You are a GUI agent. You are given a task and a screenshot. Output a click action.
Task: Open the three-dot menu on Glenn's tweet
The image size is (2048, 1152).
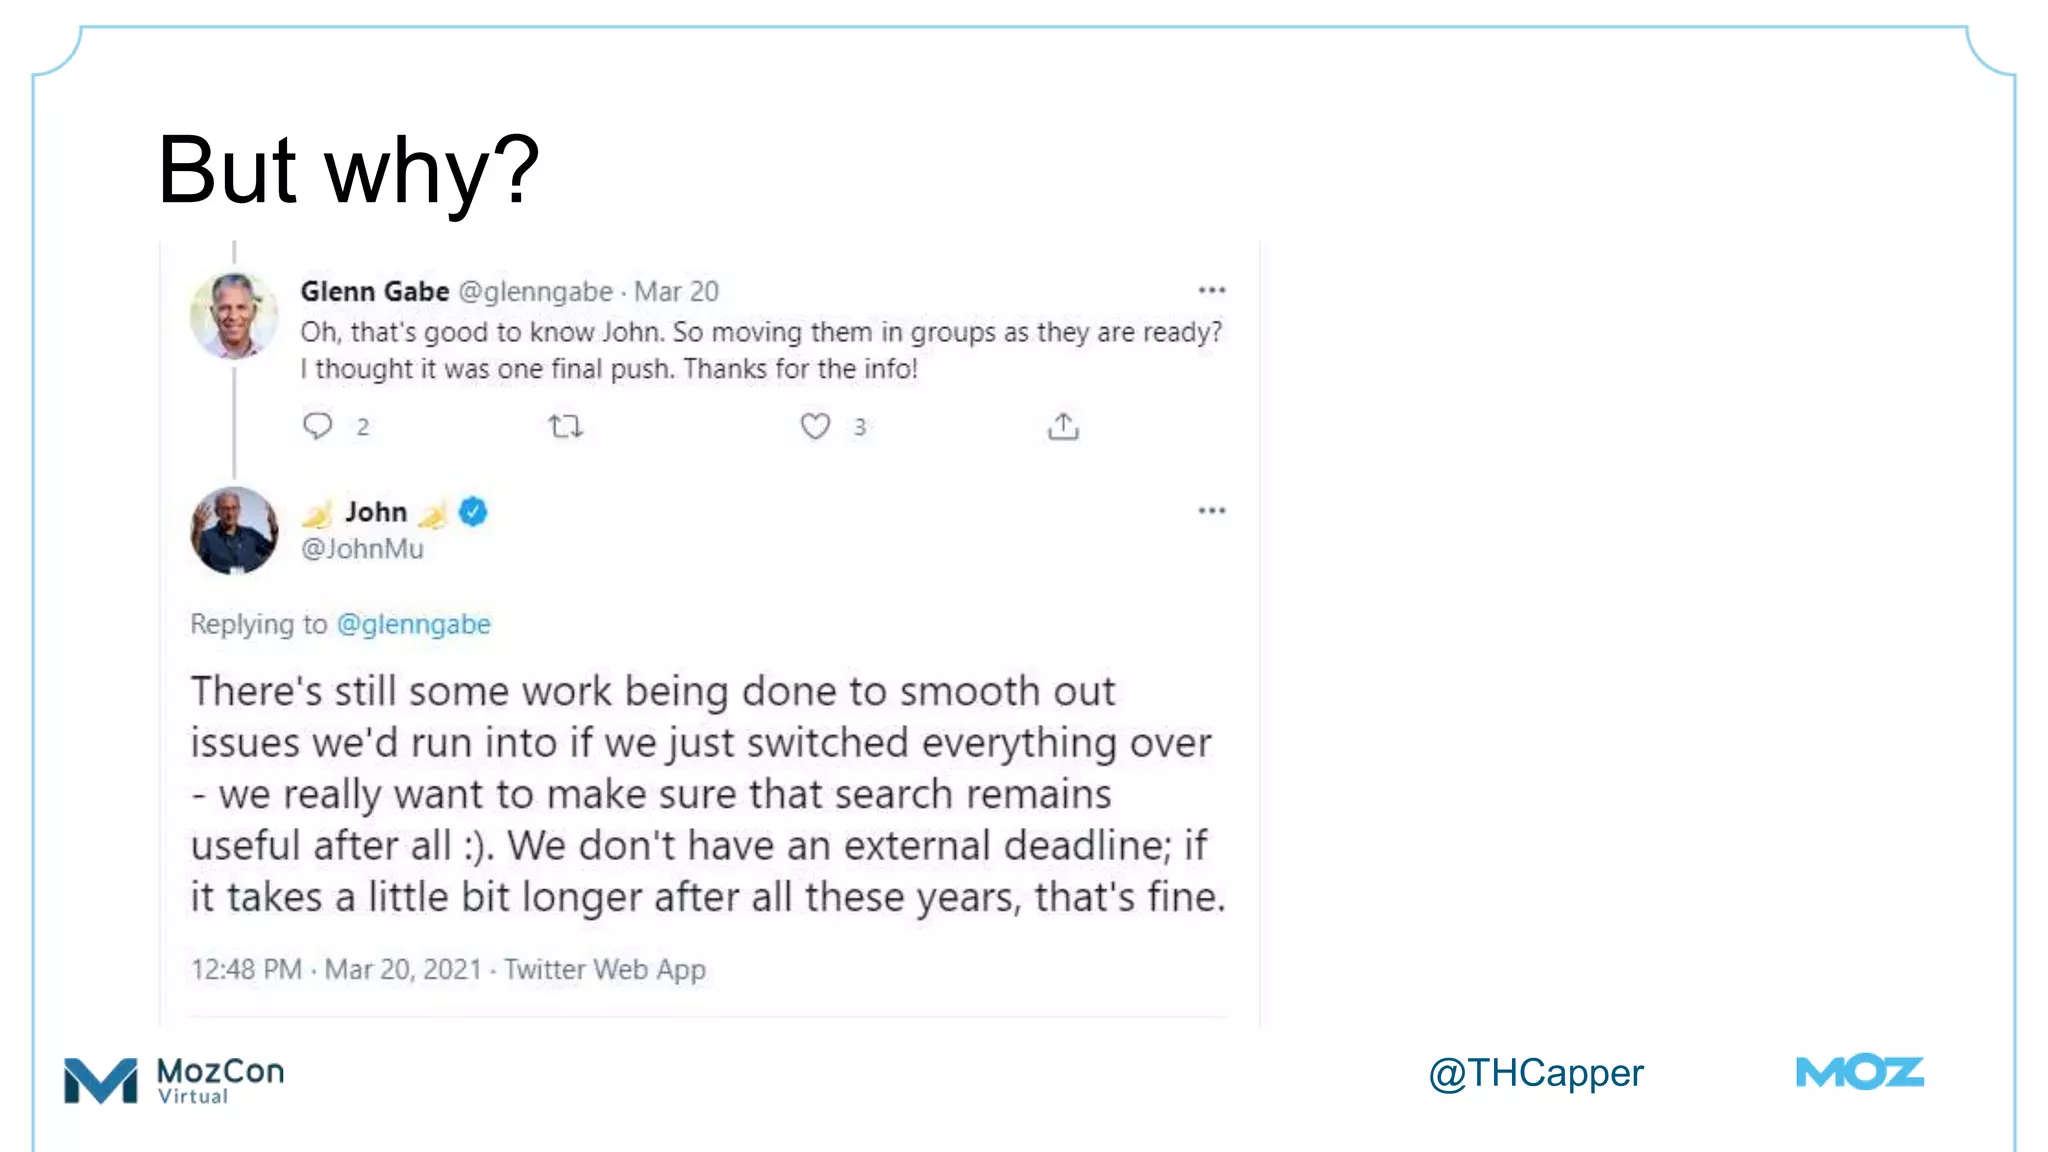pyautogui.click(x=1211, y=290)
